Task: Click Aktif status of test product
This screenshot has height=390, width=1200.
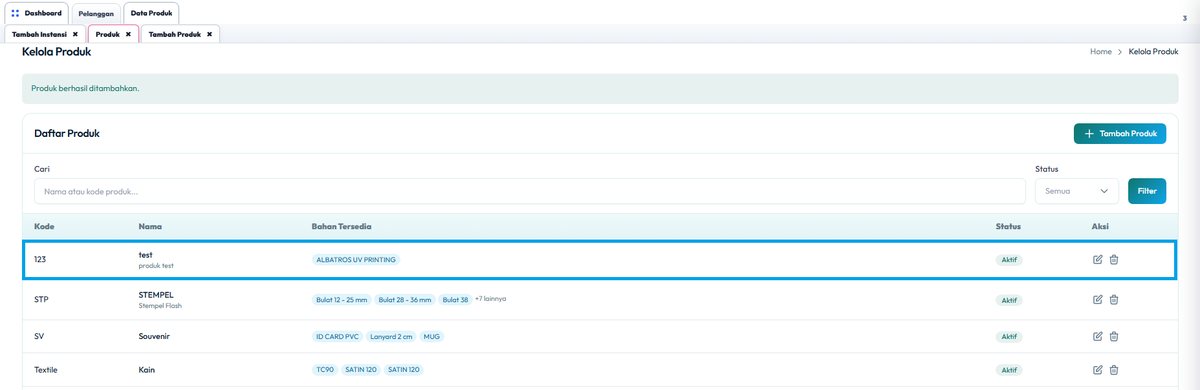Action: [x=1009, y=260]
